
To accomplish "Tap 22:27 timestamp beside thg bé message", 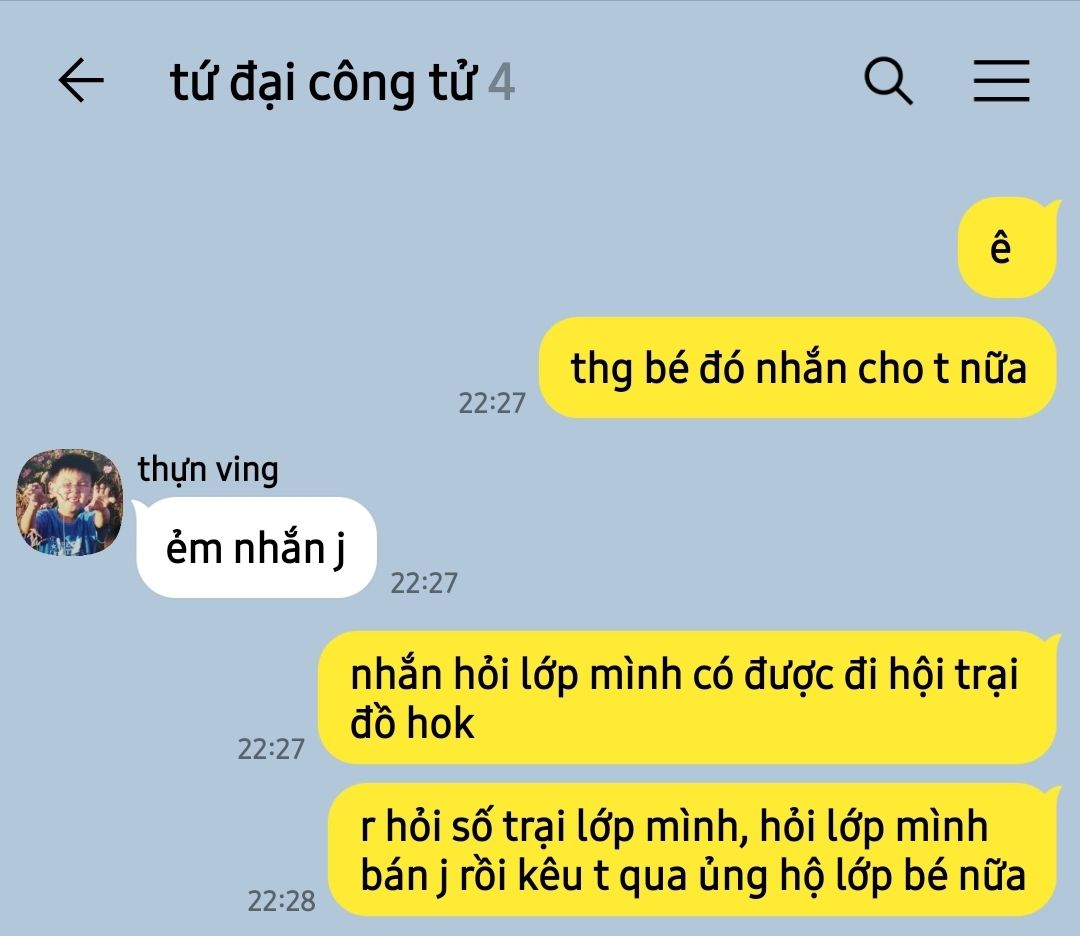I will pyautogui.click(x=492, y=404).
